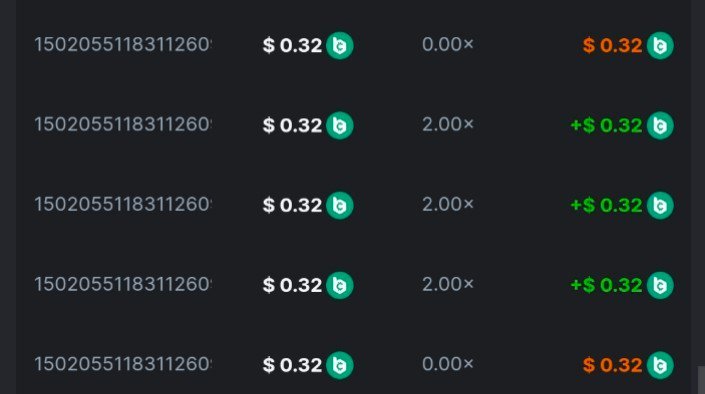Click the coin icon beside second row's green profit
This screenshot has height=394, width=705.
[x=660, y=125]
